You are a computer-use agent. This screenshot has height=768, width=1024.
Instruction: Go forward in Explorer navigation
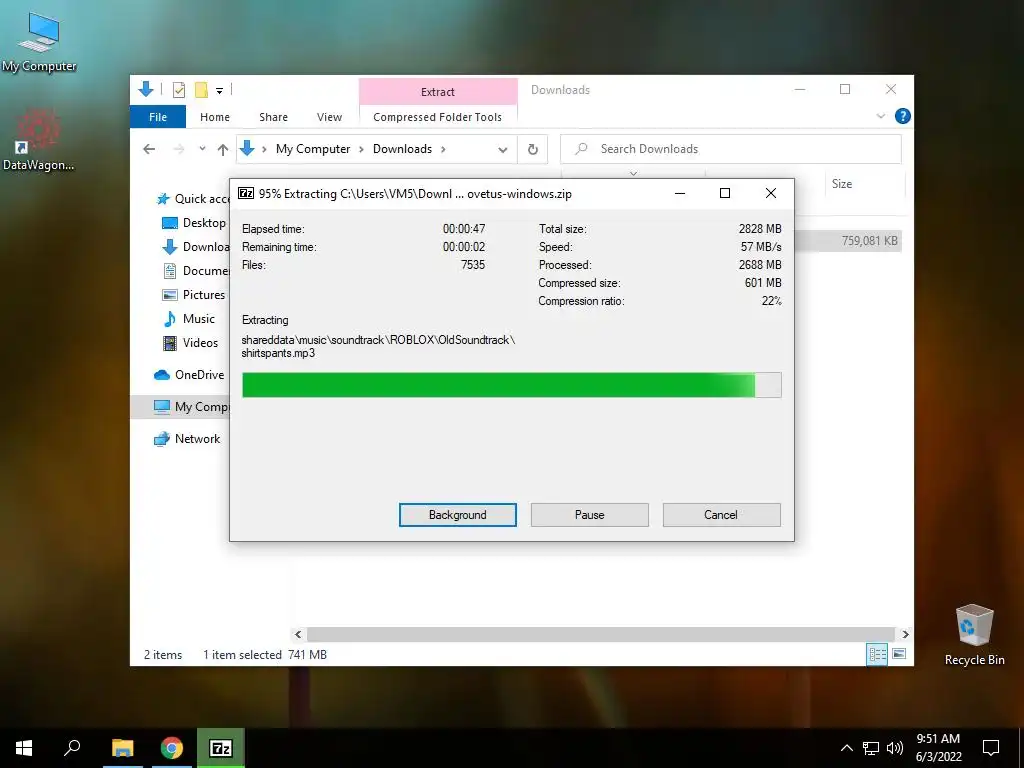(178, 149)
